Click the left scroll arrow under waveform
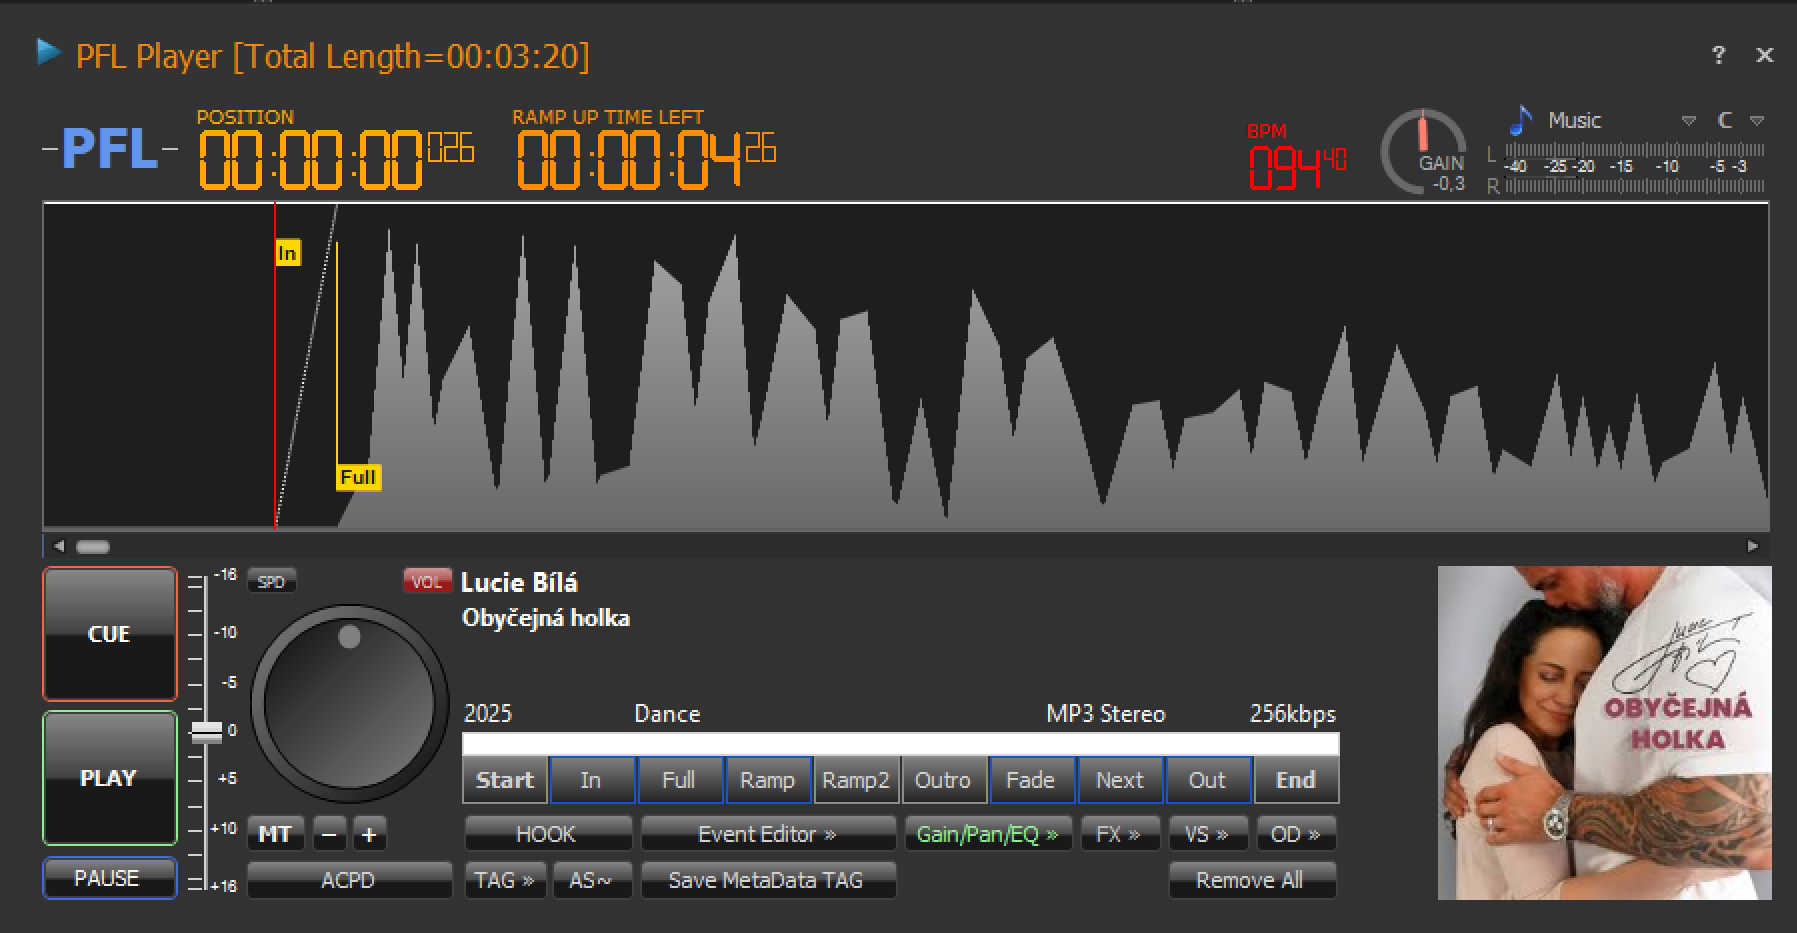This screenshot has height=933, width=1797. (59, 546)
